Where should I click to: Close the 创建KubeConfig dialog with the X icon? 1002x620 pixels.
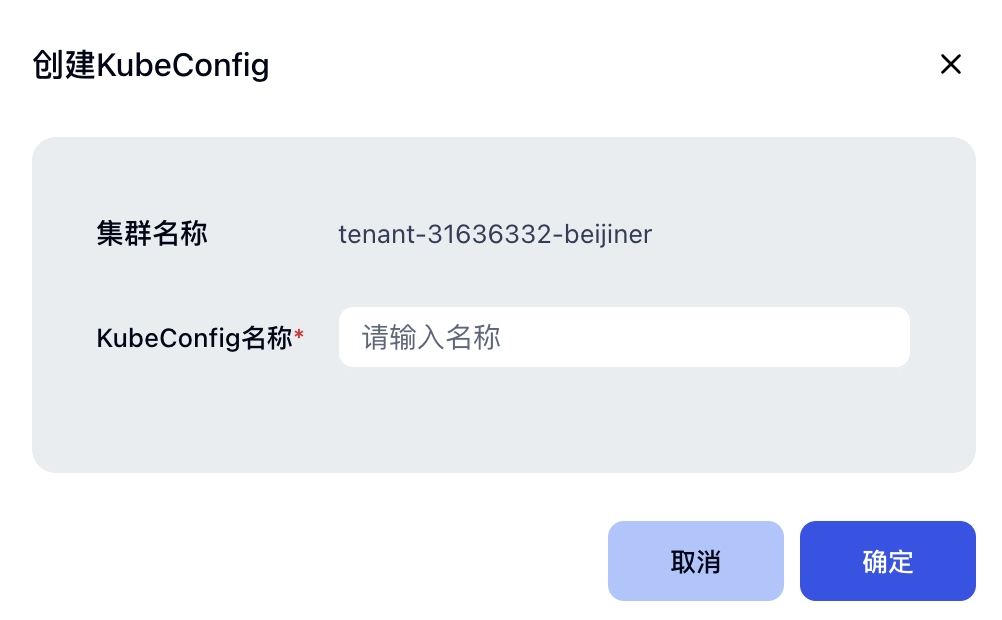(x=950, y=65)
